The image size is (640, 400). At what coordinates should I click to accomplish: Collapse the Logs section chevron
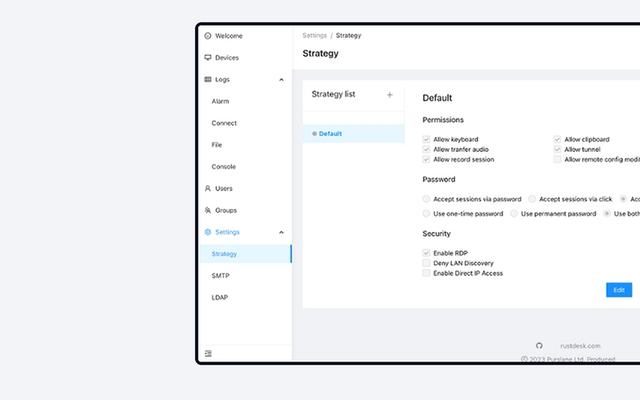[281, 80]
